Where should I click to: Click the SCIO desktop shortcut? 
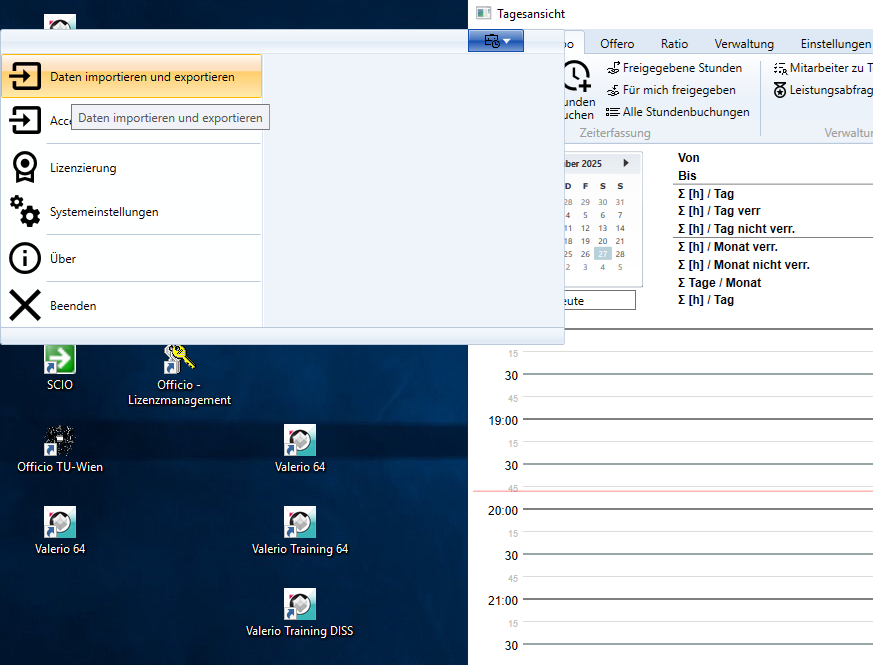point(60,360)
